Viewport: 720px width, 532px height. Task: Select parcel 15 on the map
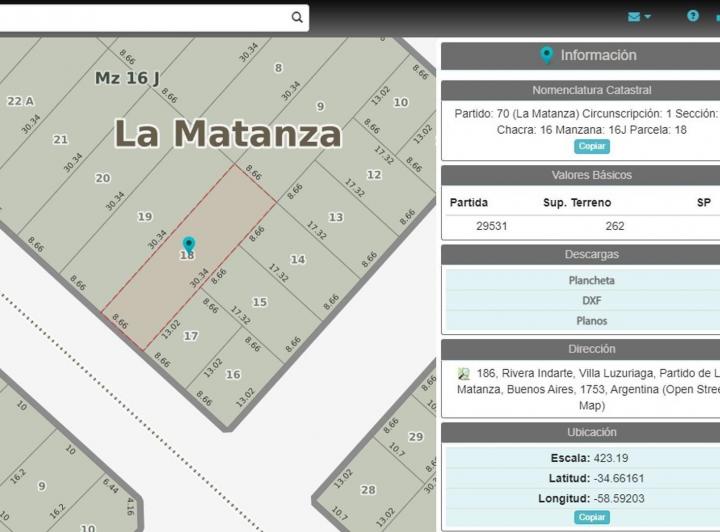pos(259,302)
